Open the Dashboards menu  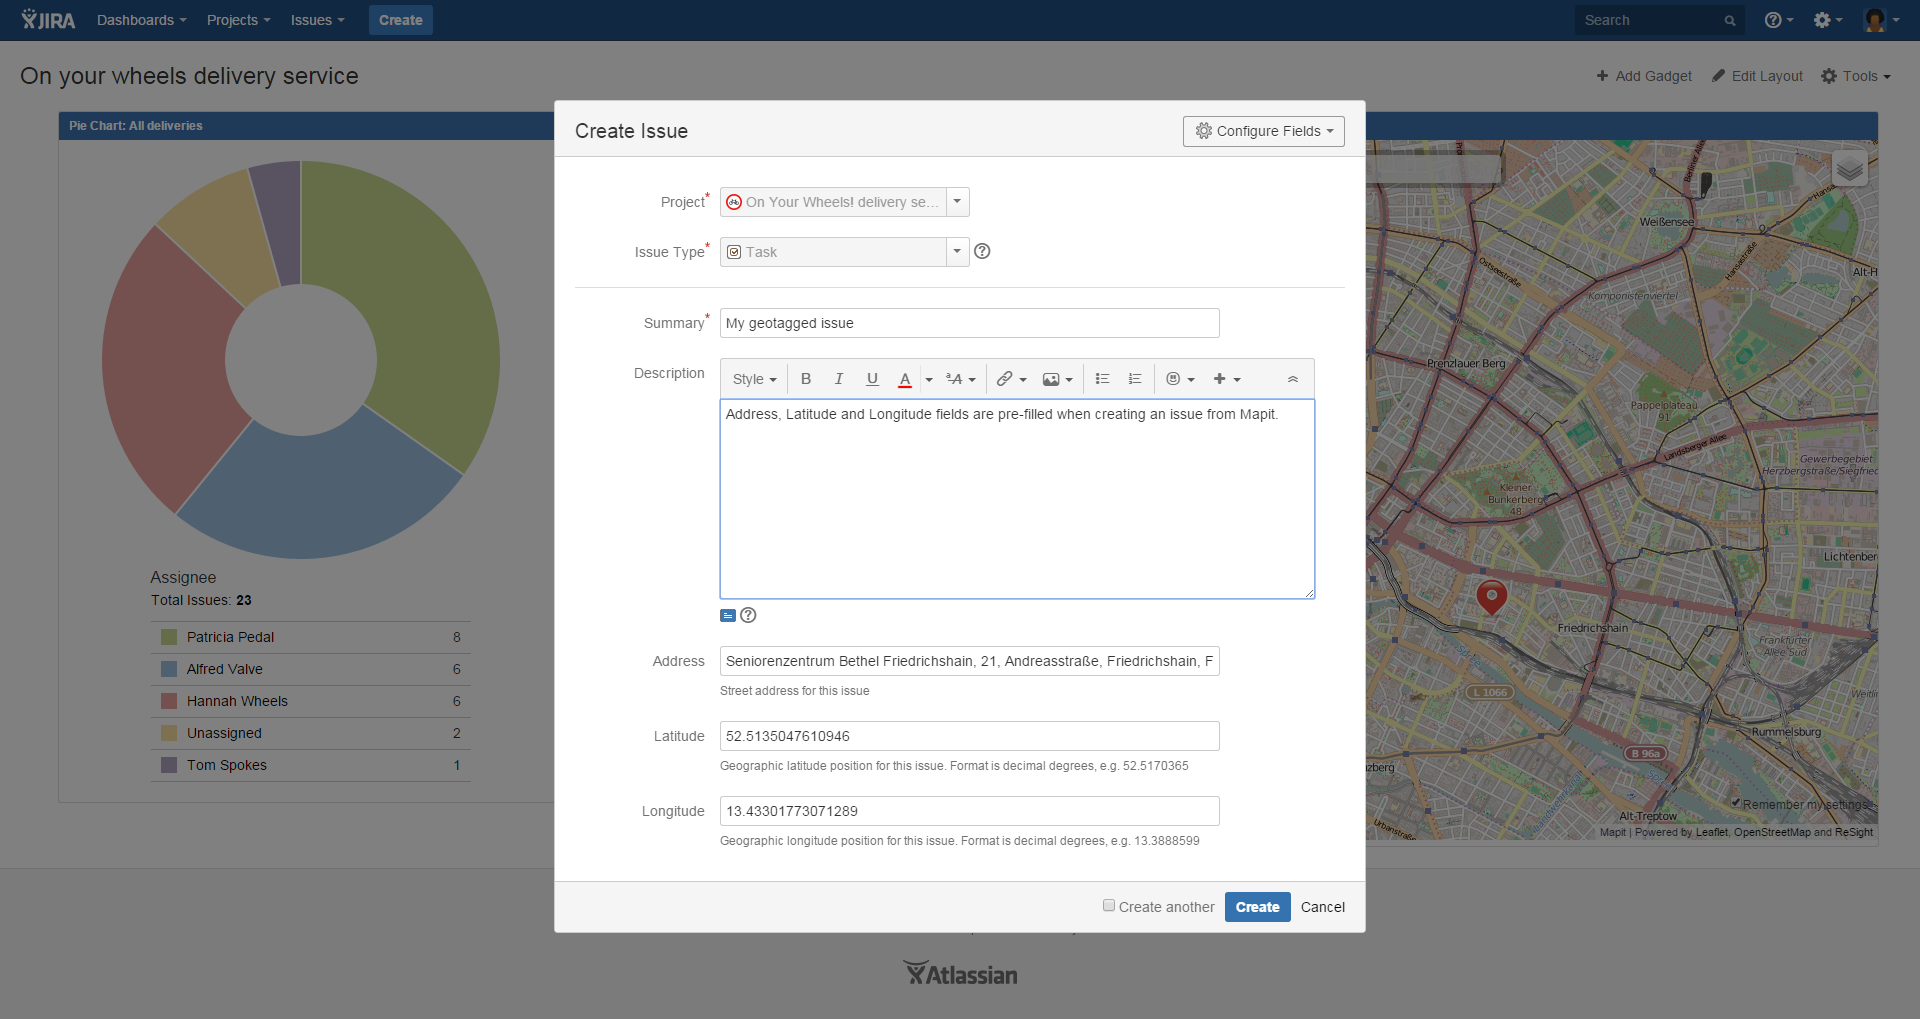(x=140, y=19)
